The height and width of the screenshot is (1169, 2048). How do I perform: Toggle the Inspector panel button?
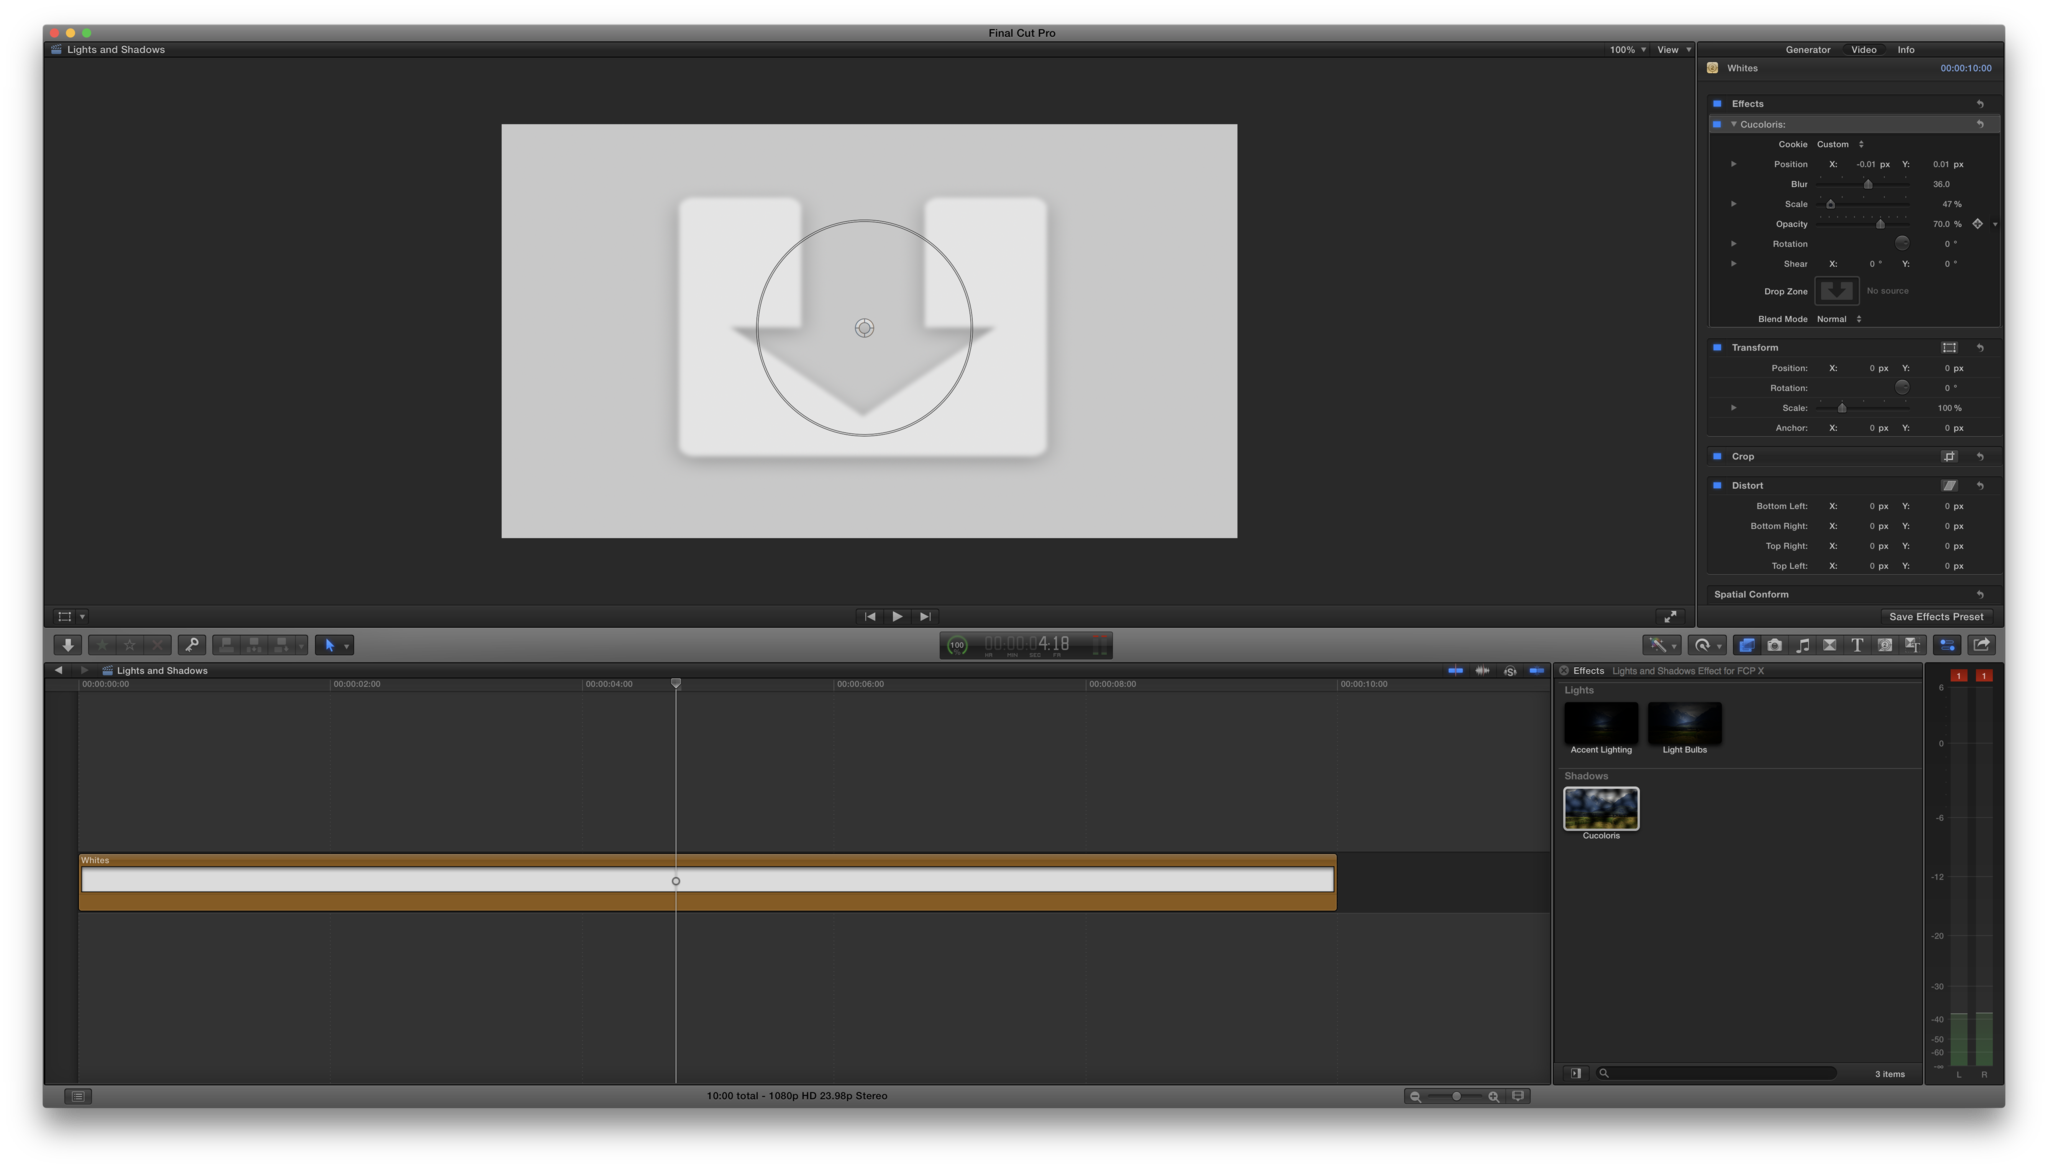pyautogui.click(x=1946, y=645)
